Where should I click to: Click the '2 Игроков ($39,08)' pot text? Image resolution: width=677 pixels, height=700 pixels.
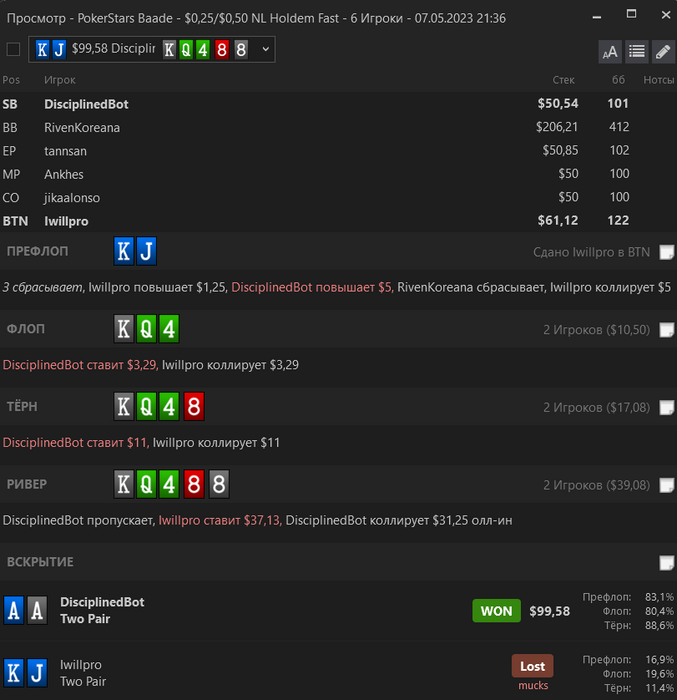tap(596, 485)
